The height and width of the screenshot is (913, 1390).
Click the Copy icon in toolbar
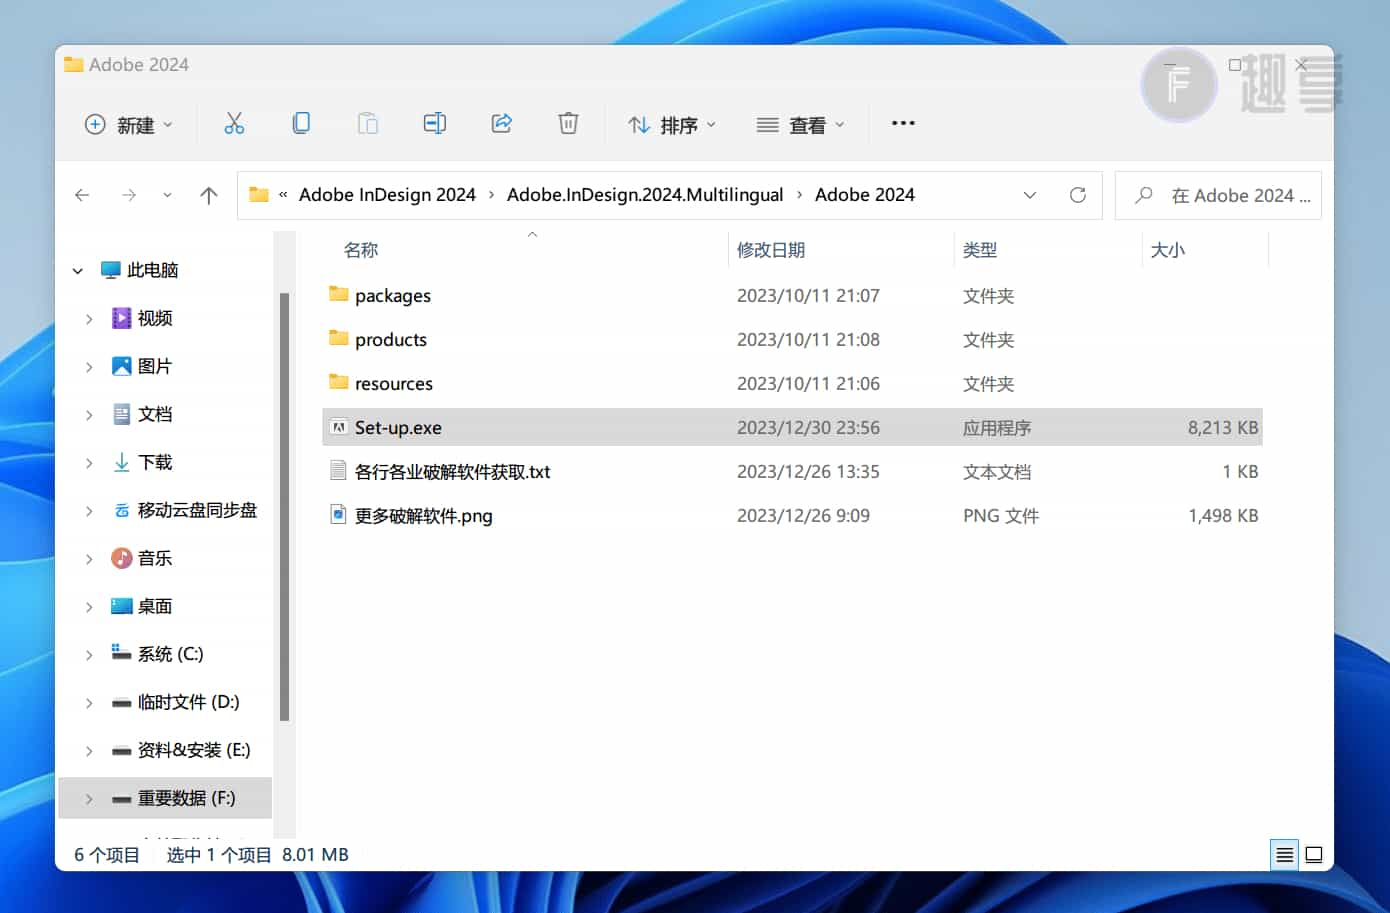tap(301, 123)
